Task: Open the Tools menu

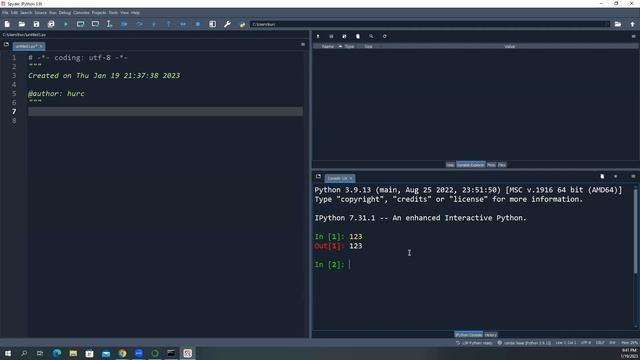Action: (x=113, y=13)
